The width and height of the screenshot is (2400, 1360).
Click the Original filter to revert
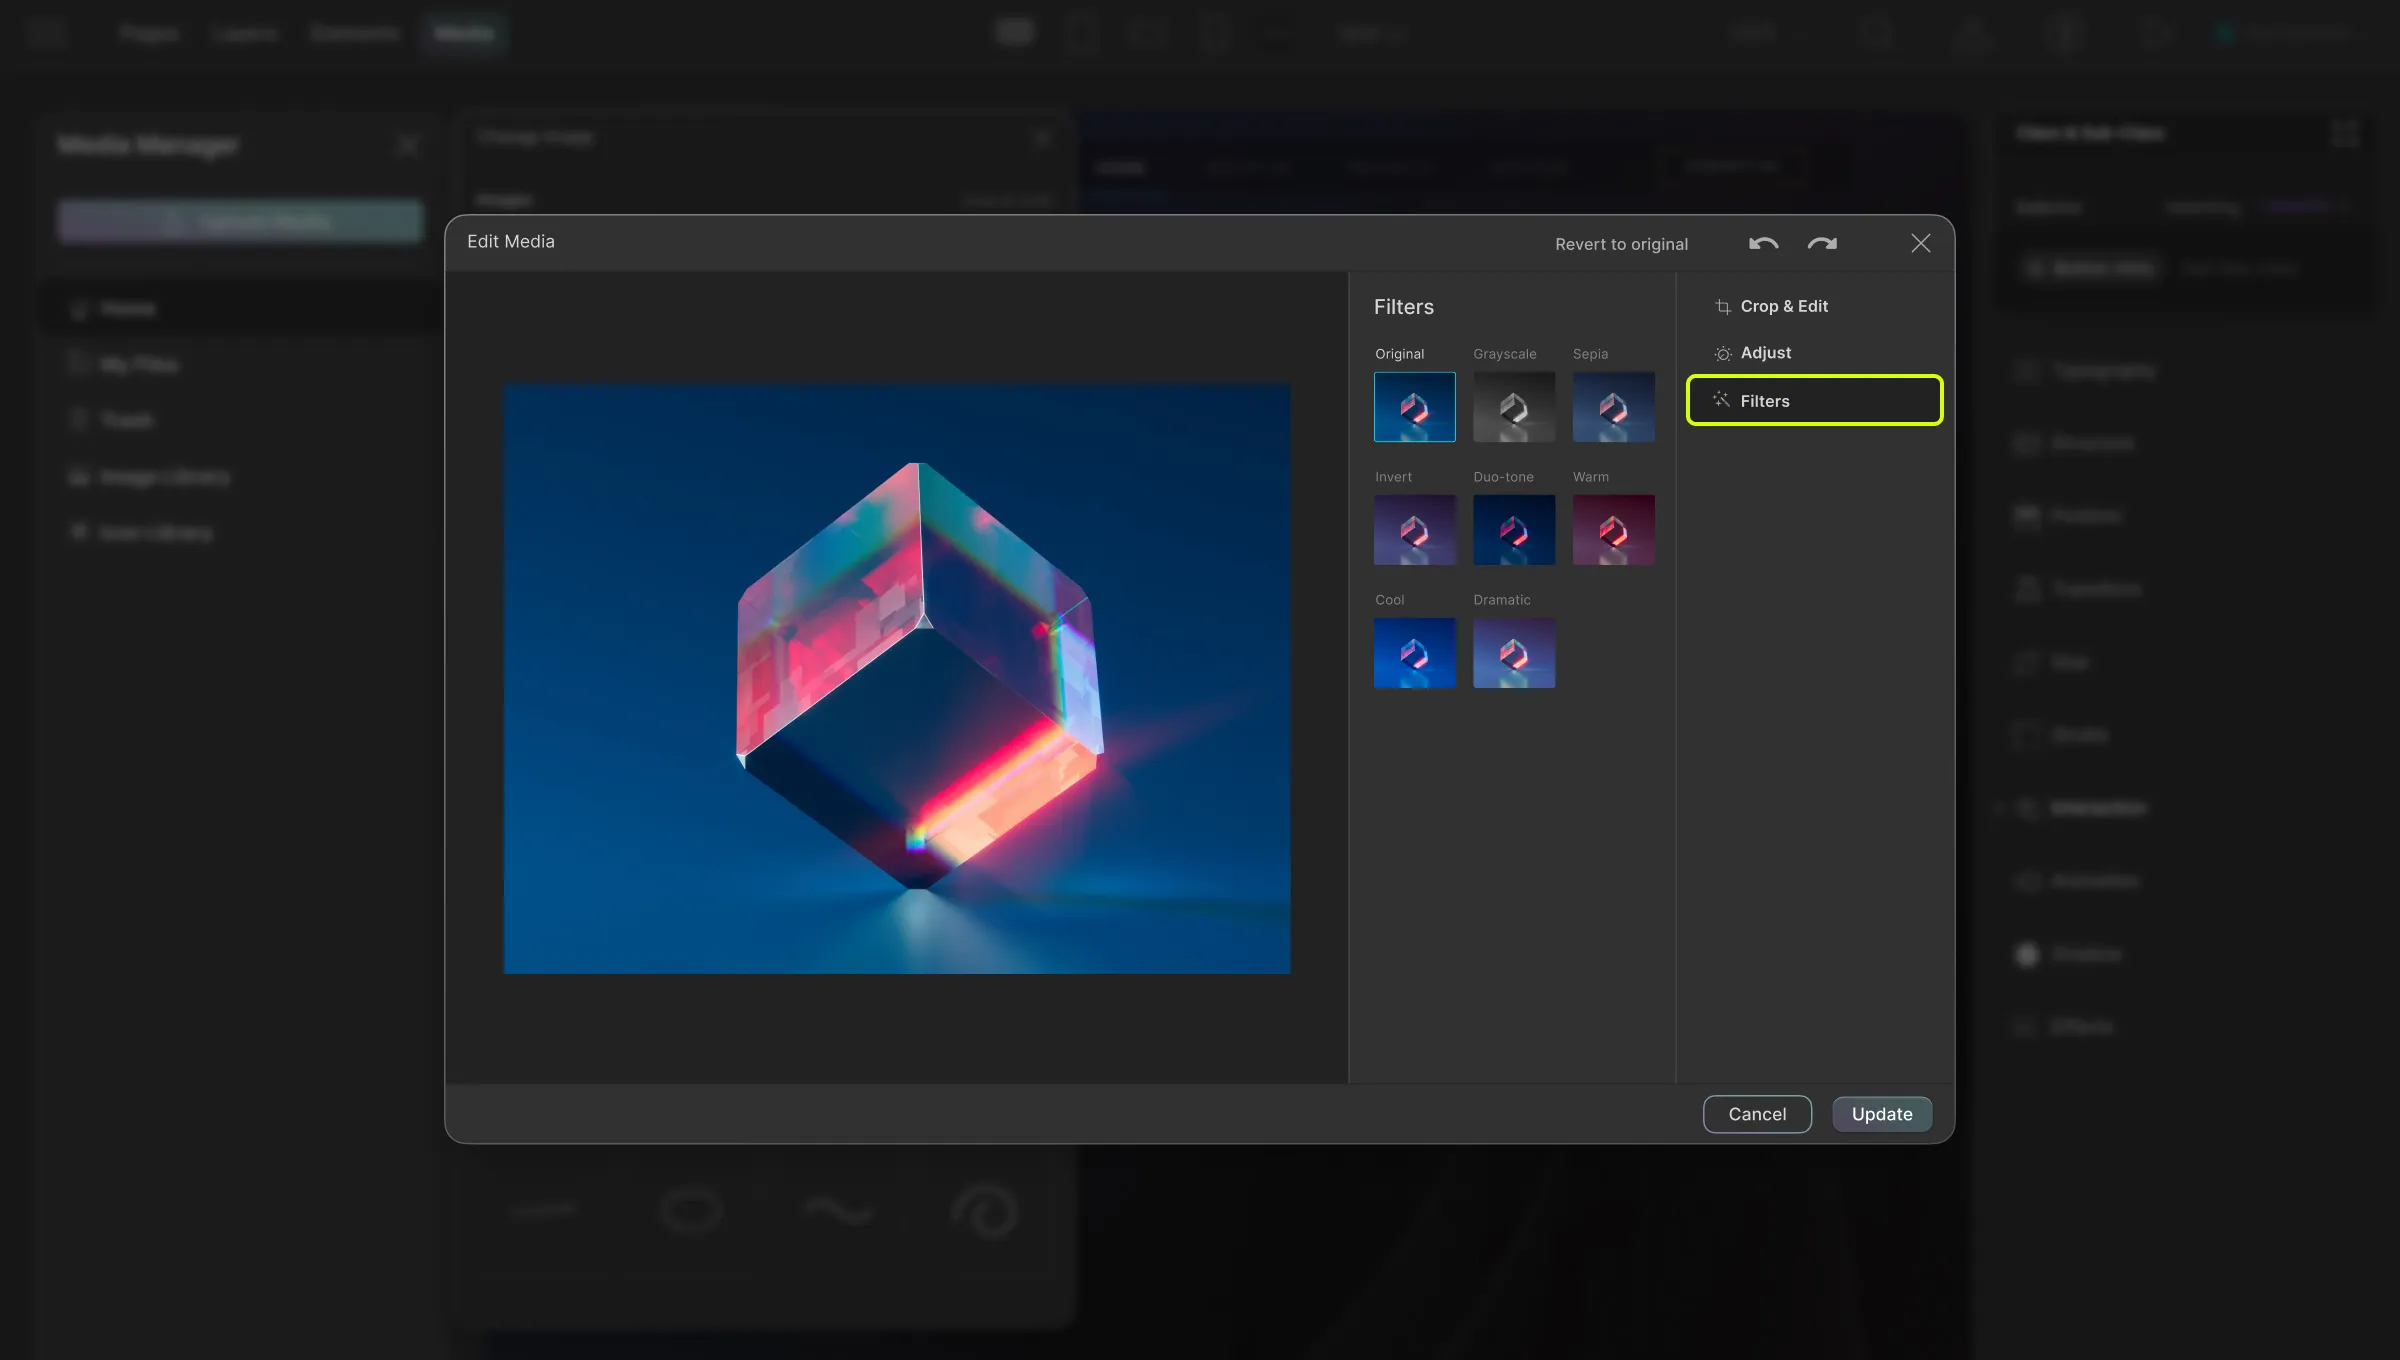tap(1414, 406)
